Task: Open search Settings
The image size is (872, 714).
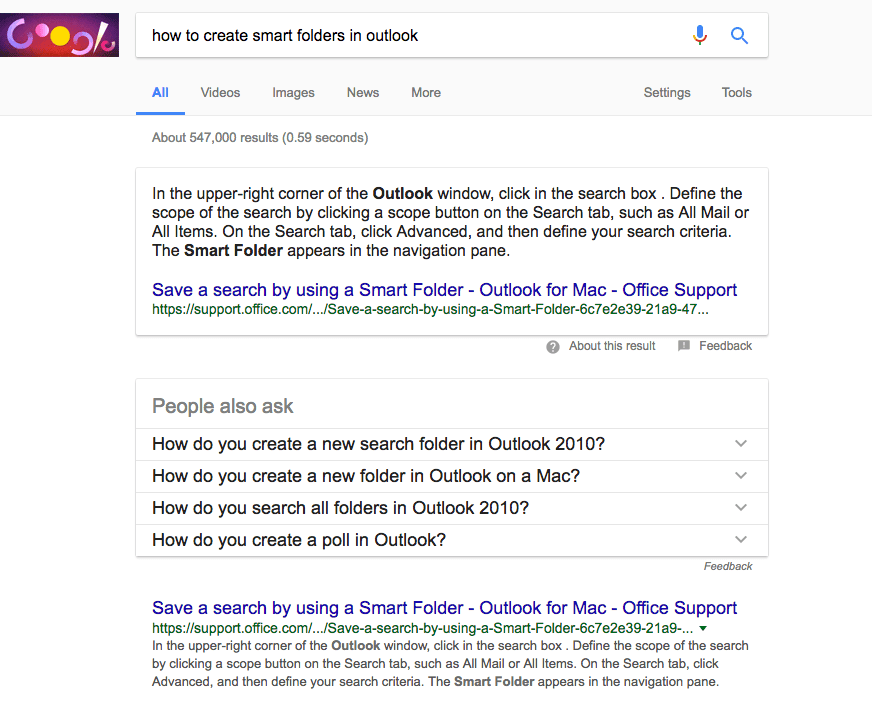Action: tap(666, 92)
